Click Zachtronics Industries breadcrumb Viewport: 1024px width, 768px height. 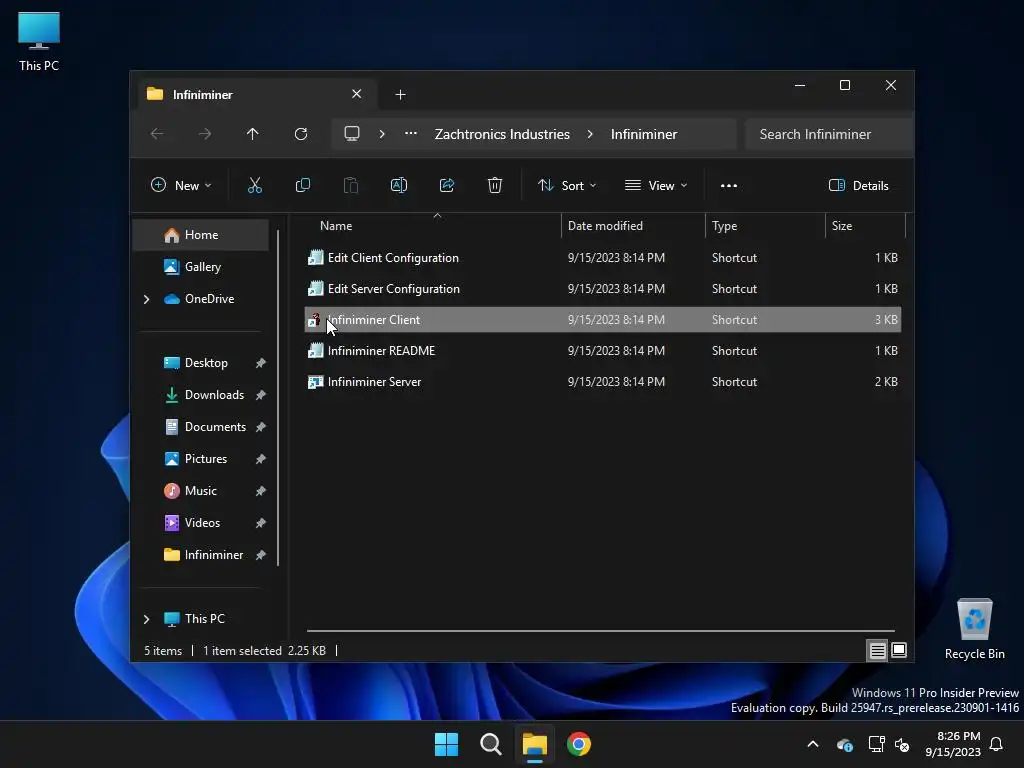(502, 134)
